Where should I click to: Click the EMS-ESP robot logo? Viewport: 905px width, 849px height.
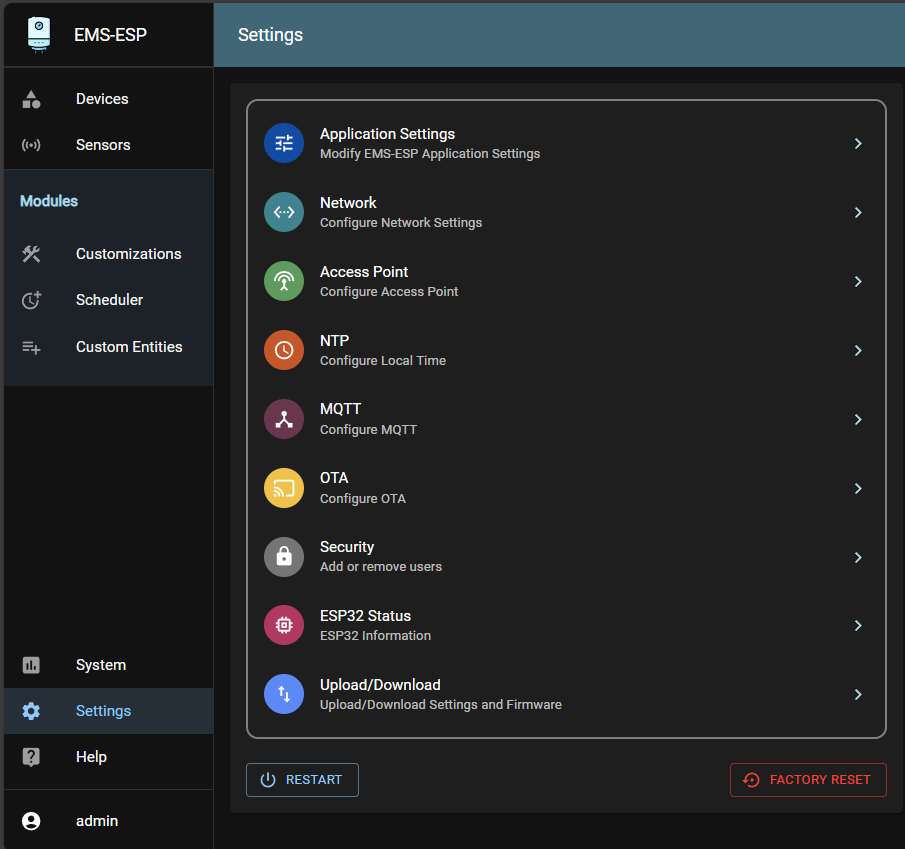click(38, 34)
